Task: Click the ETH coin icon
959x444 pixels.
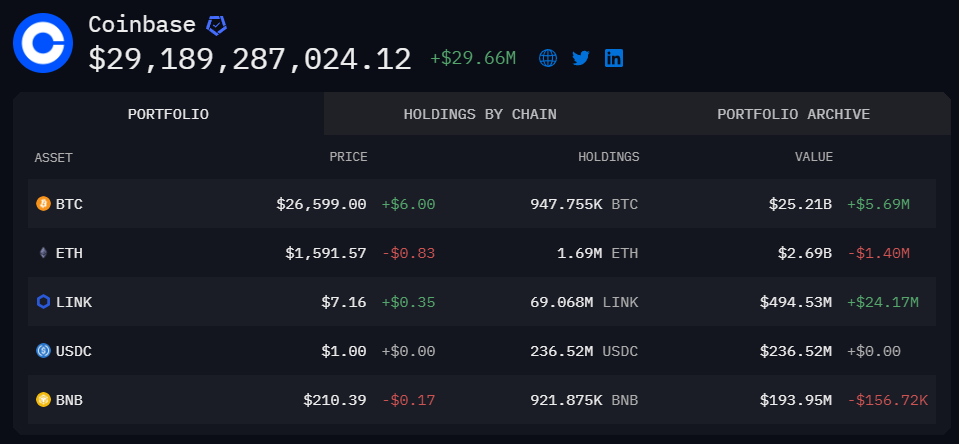Action: point(43,253)
